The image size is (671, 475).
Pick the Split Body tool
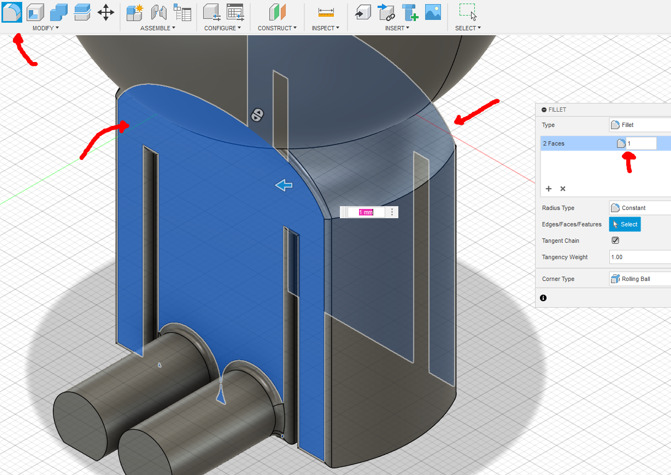click(82, 12)
